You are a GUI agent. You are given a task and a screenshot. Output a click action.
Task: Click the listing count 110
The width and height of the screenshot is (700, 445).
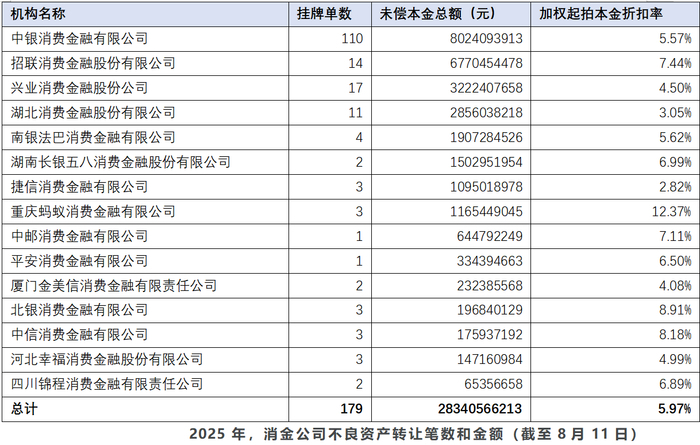[x=352, y=39]
